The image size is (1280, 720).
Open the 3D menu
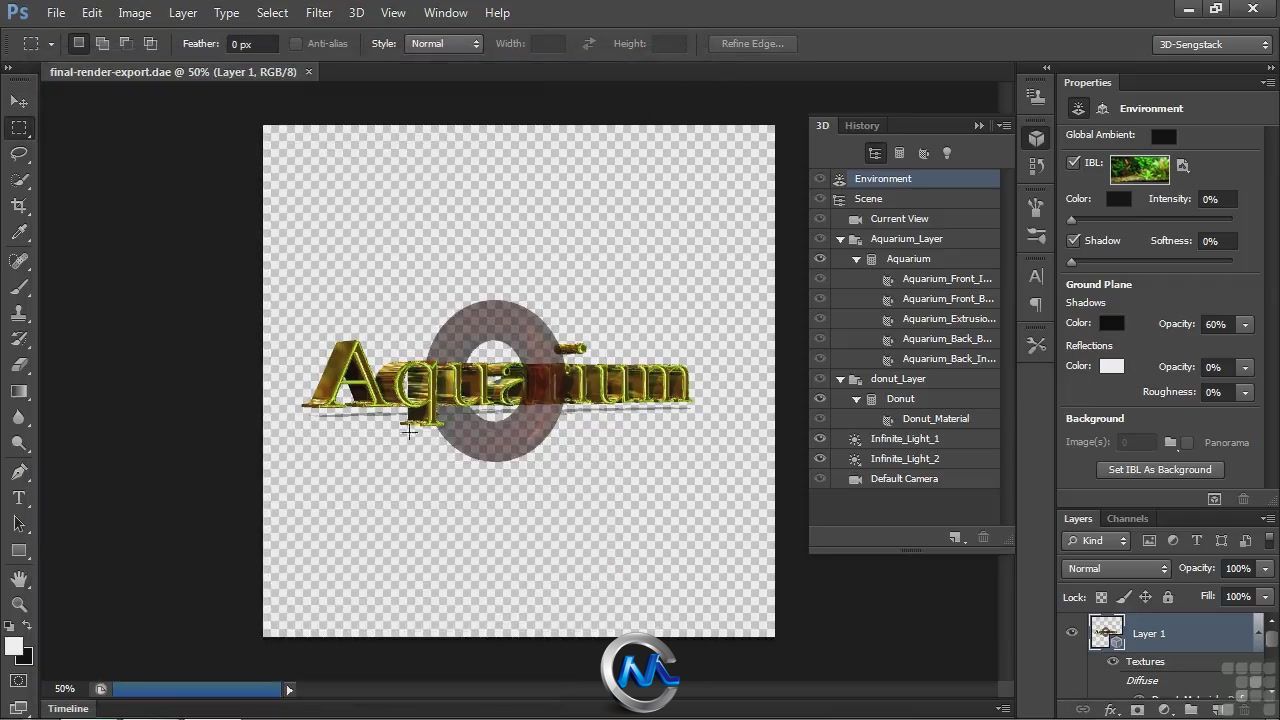click(x=356, y=13)
